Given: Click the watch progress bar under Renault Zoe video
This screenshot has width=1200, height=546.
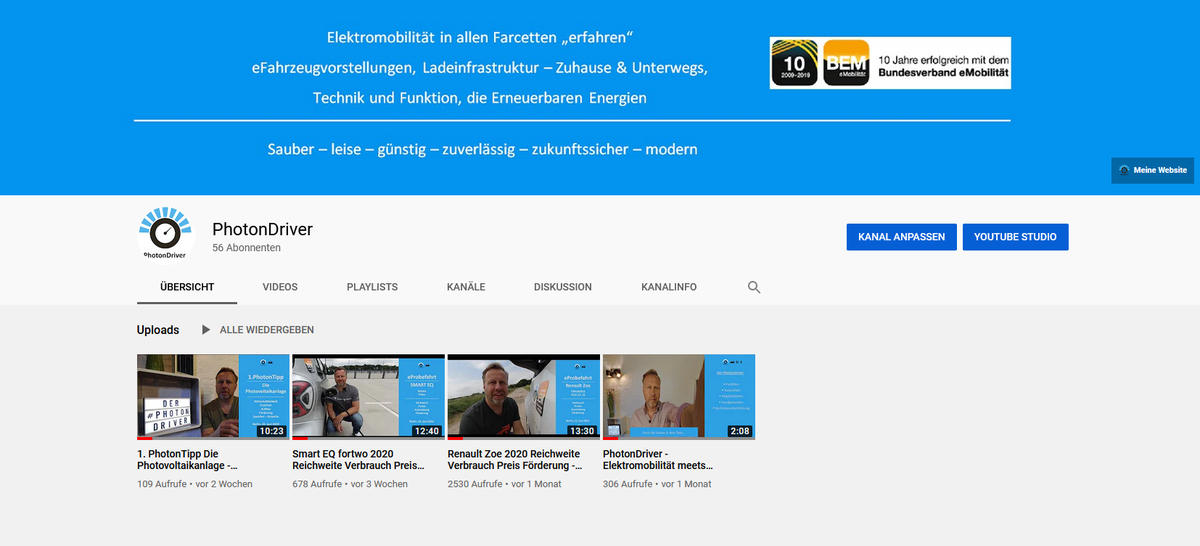Looking at the screenshot, I should point(524,439).
